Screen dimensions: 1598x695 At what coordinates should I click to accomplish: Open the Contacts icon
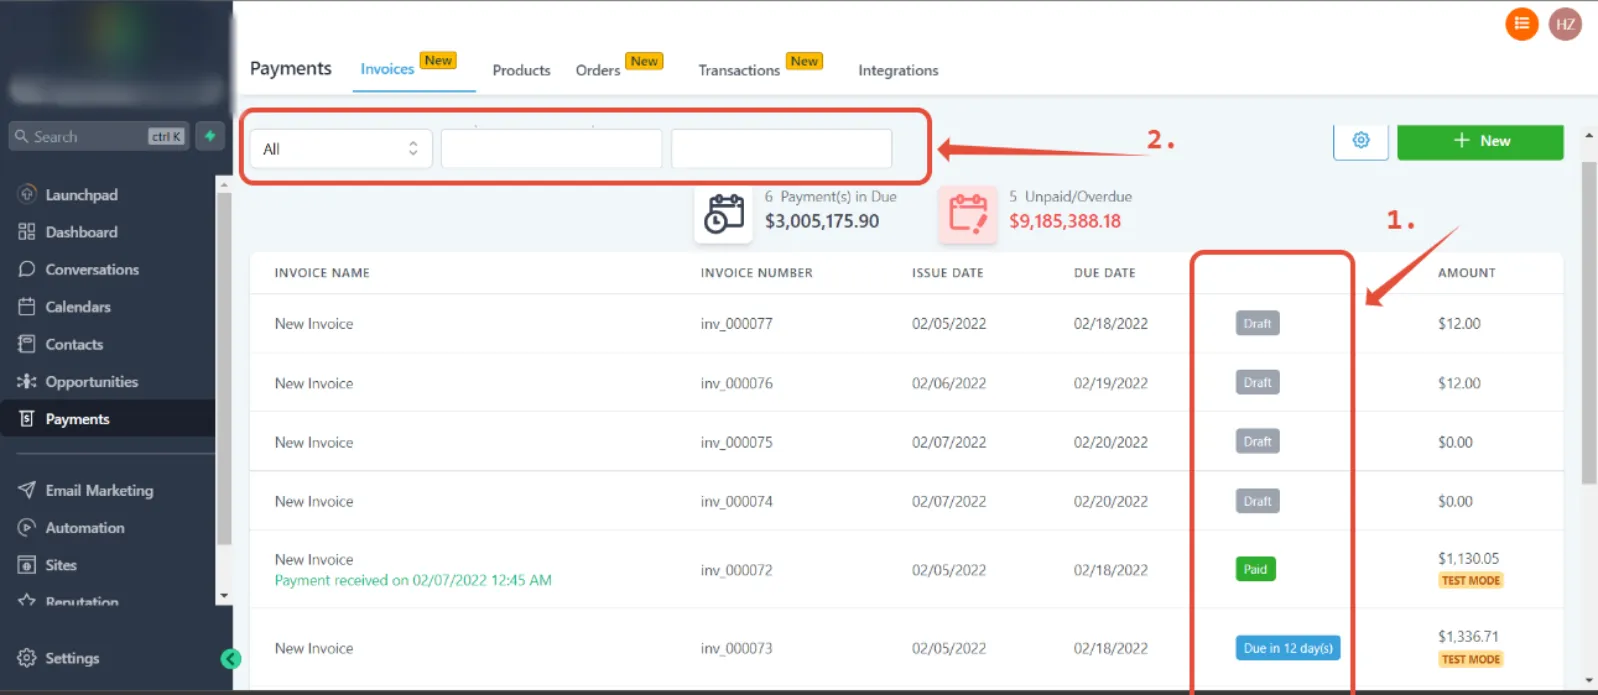[27, 344]
